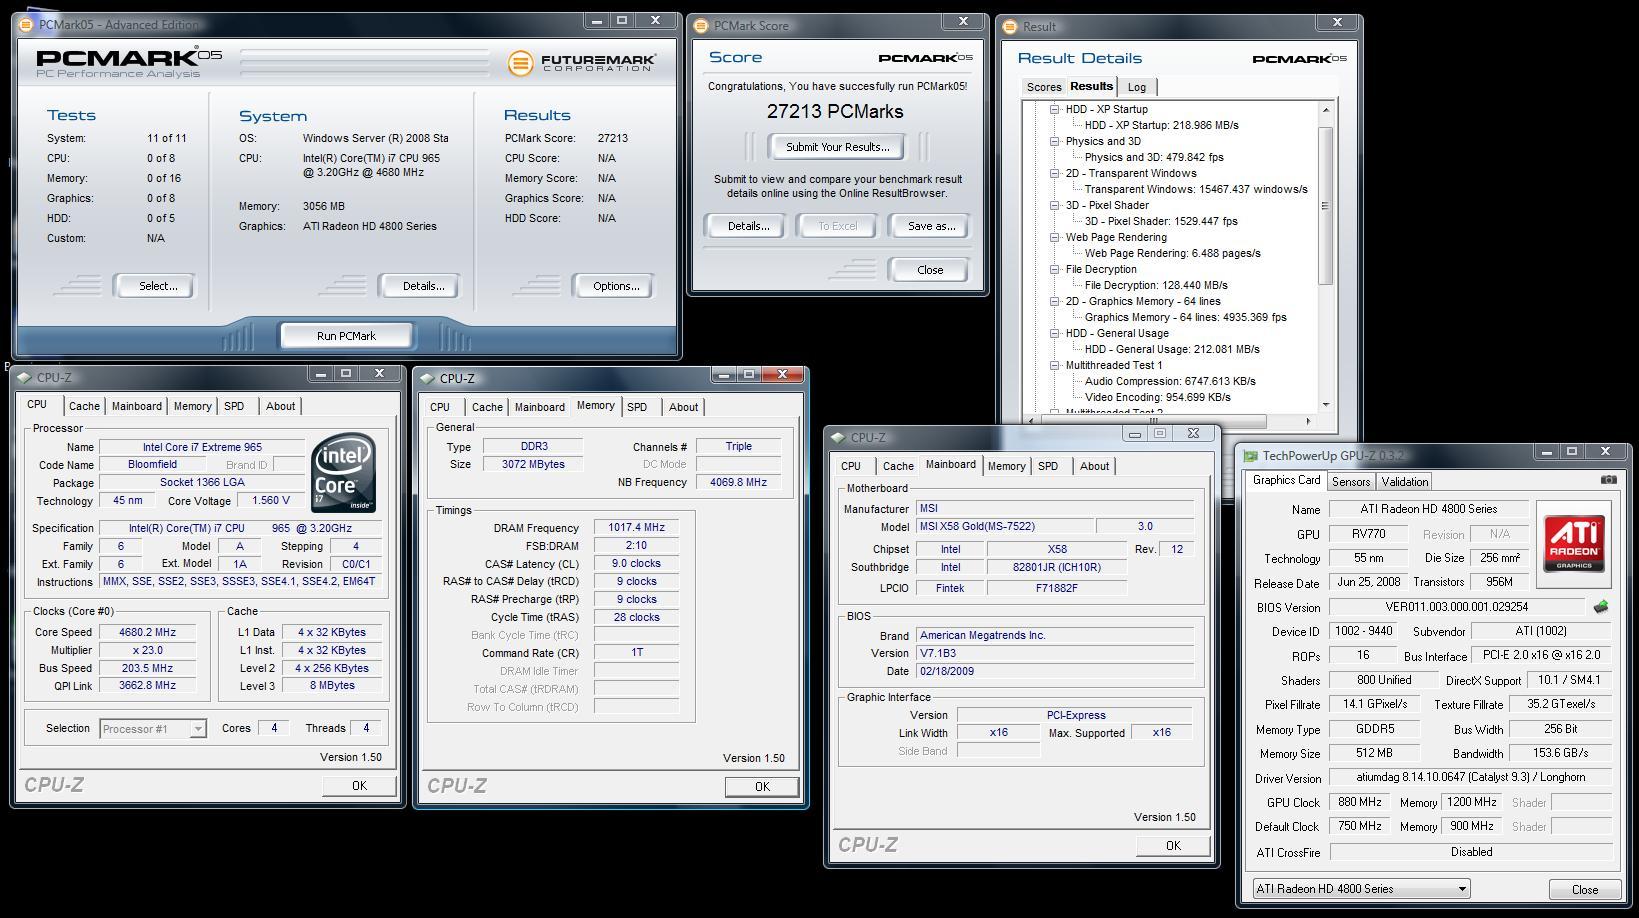Save GPU BIOS with green chip icon
This screenshot has height=918, width=1639.
1600,607
